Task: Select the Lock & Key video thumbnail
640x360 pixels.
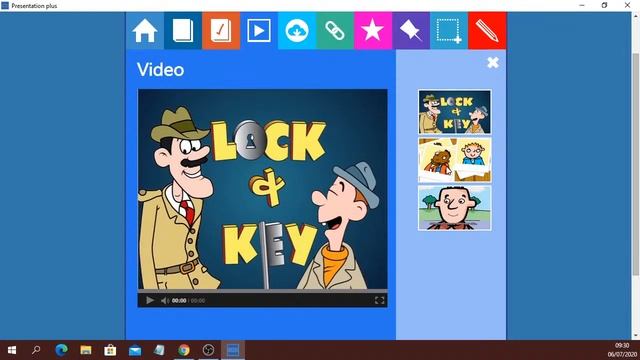Action: tap(455, 112)
